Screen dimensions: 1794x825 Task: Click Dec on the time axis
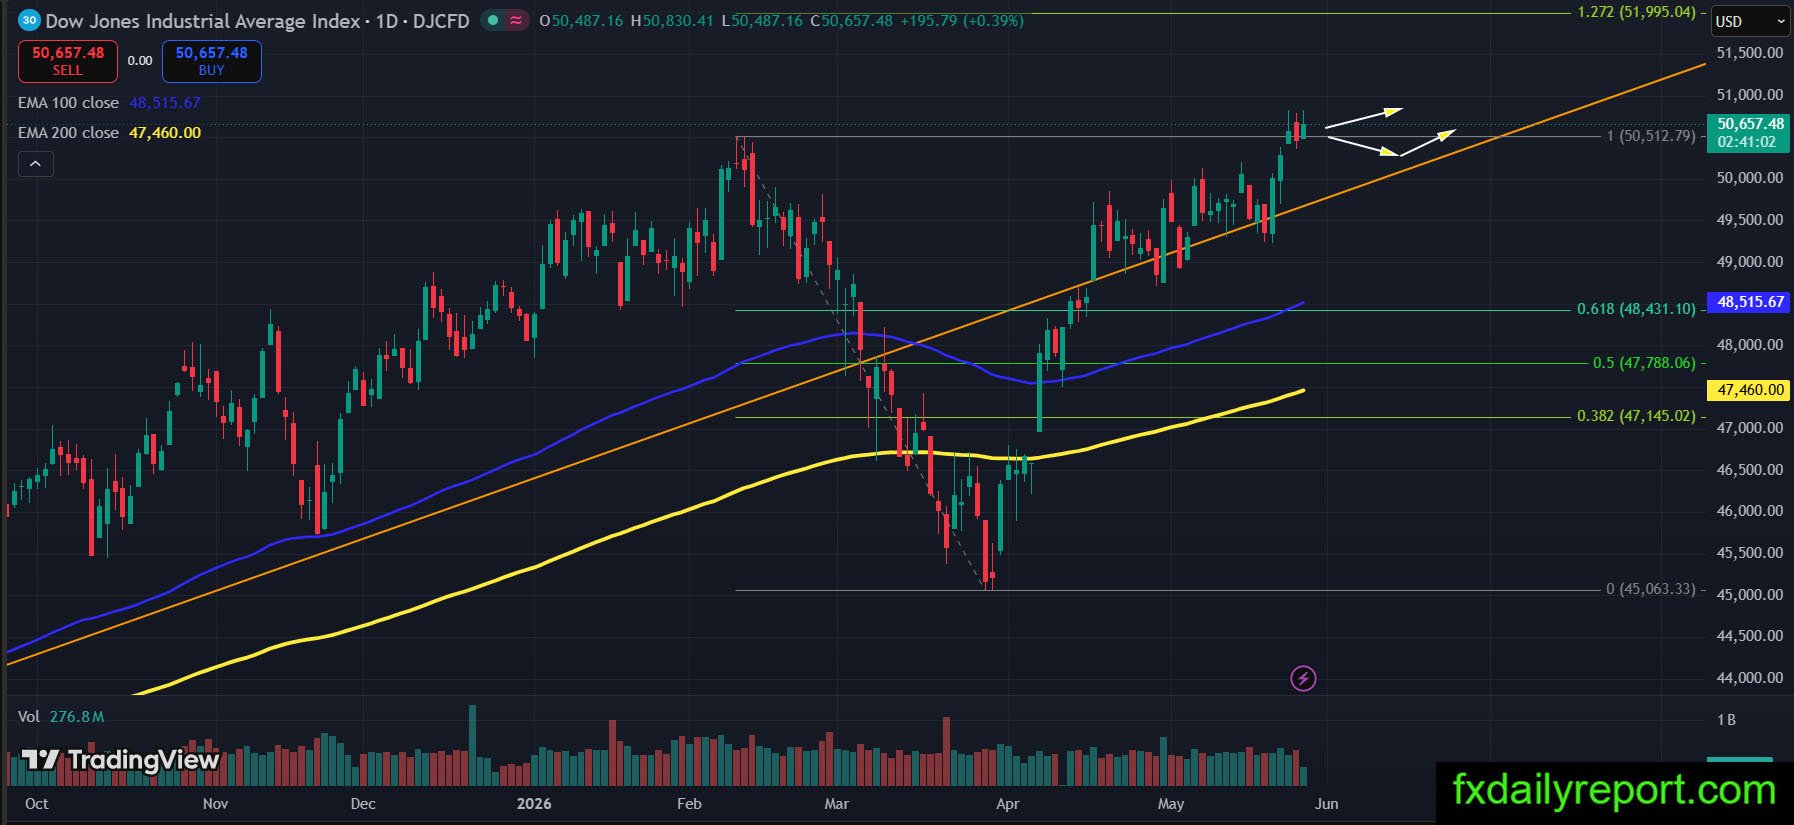(x=363, y=804)
